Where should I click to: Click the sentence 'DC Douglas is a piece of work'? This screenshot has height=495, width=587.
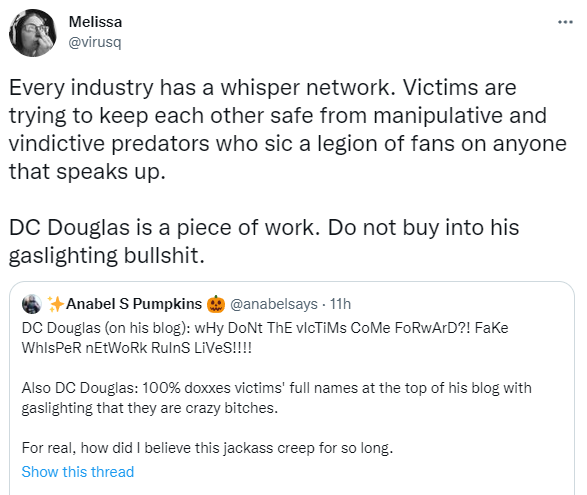162,227
